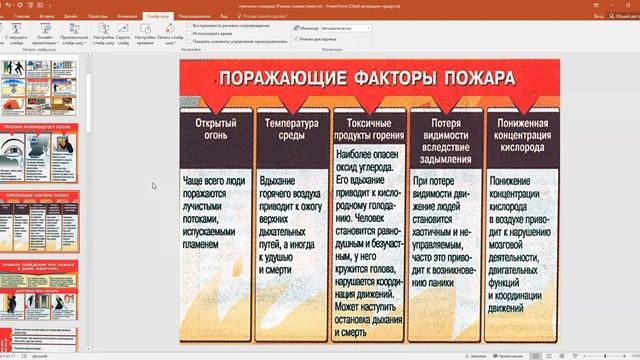Start Slide Show from status bar icon

575,356
